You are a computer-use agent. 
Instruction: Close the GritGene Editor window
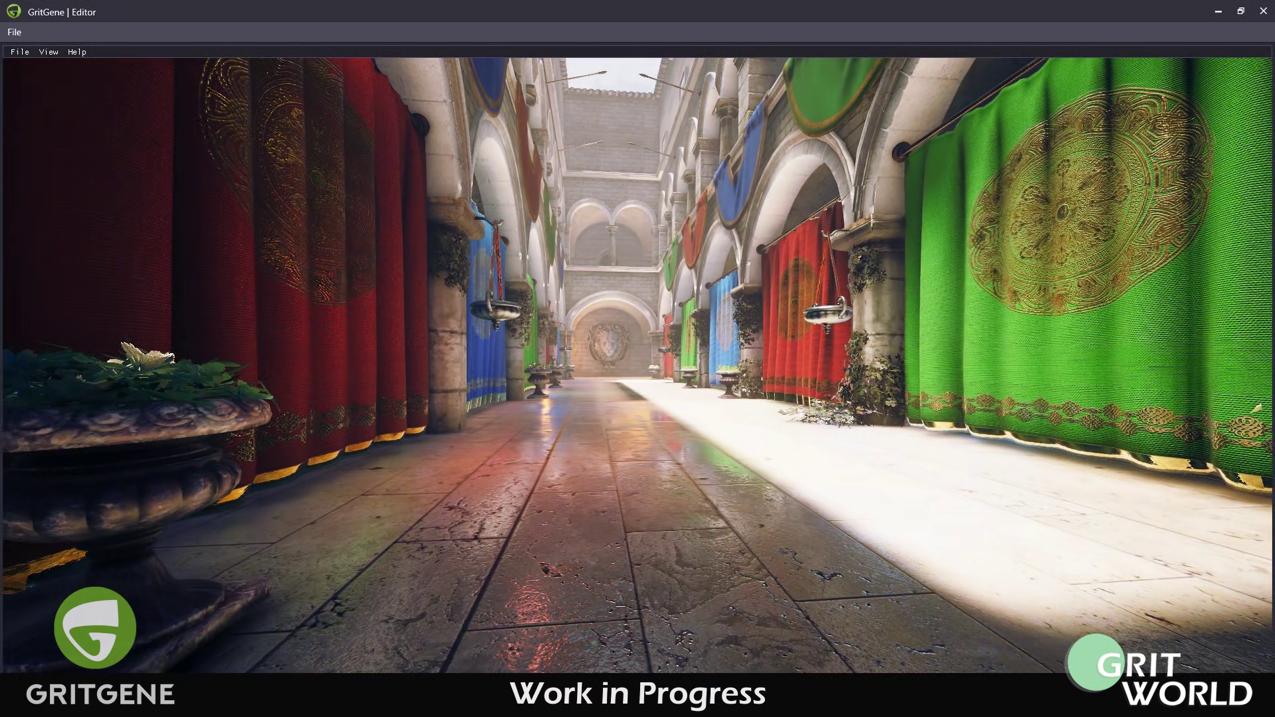tap(1263, 11)
